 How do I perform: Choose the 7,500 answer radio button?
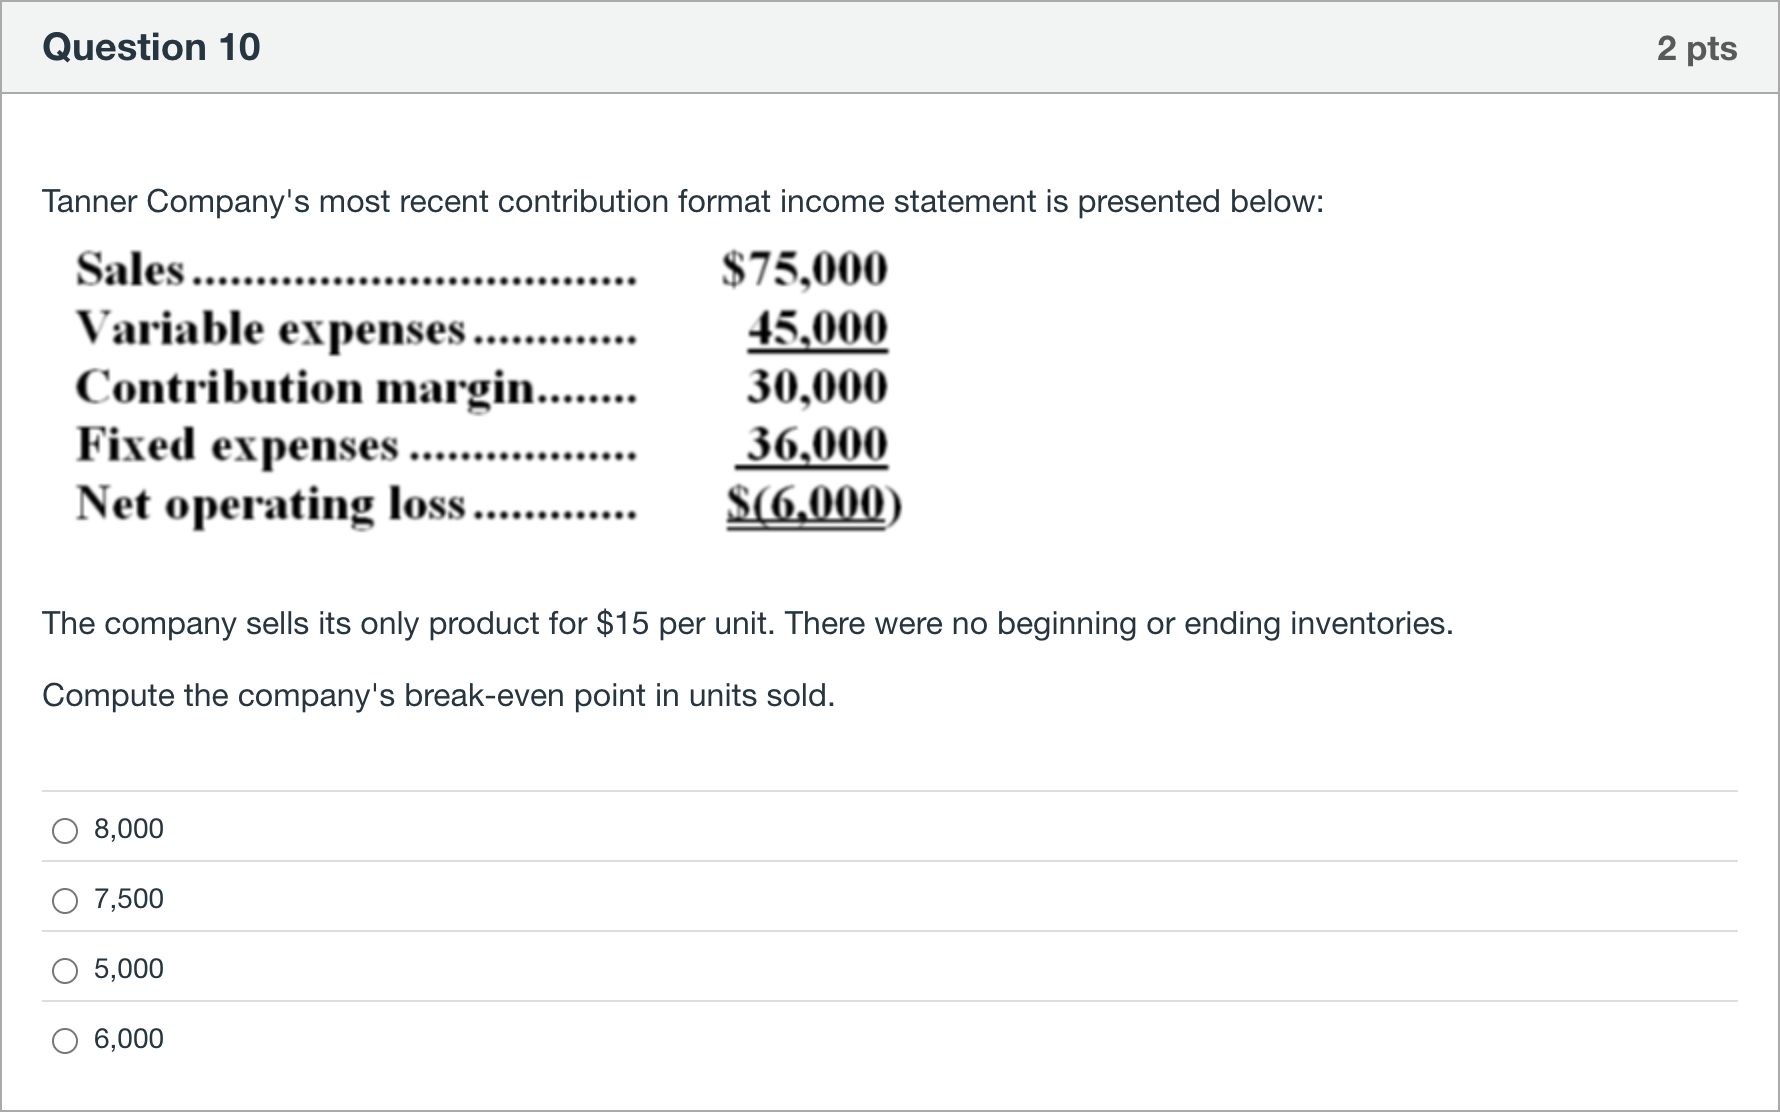click(65, 901)
